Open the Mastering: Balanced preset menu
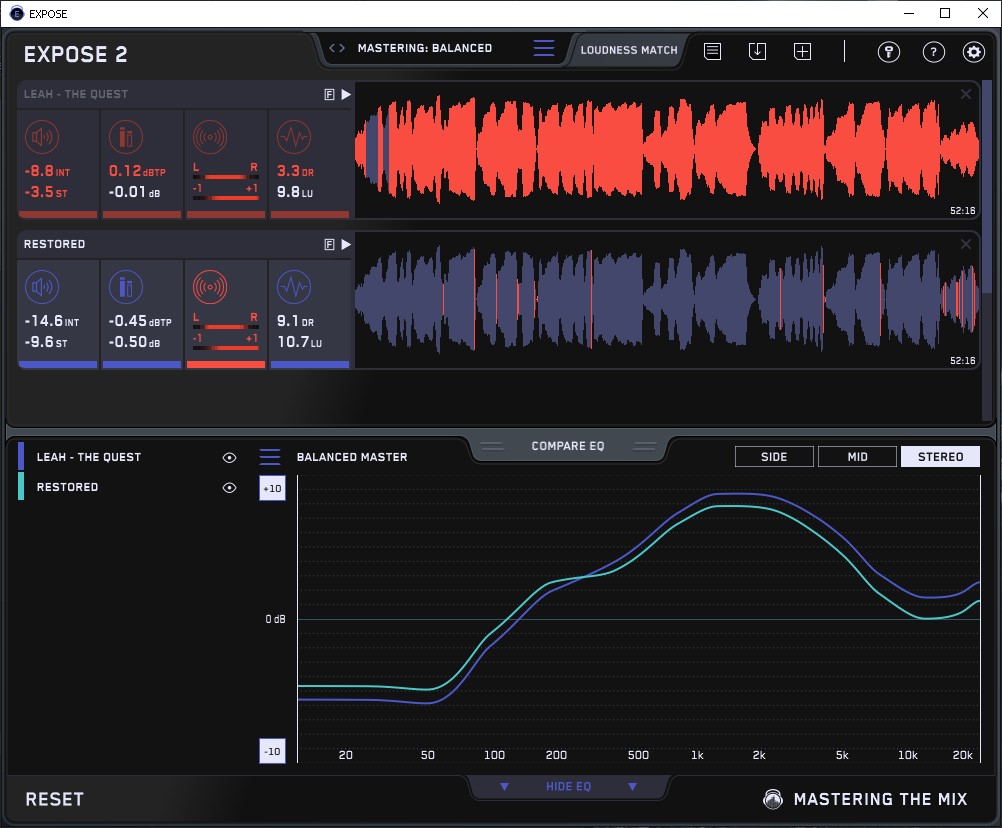The height and width of the screenshot is (828, 1002). tap(544, 48)
